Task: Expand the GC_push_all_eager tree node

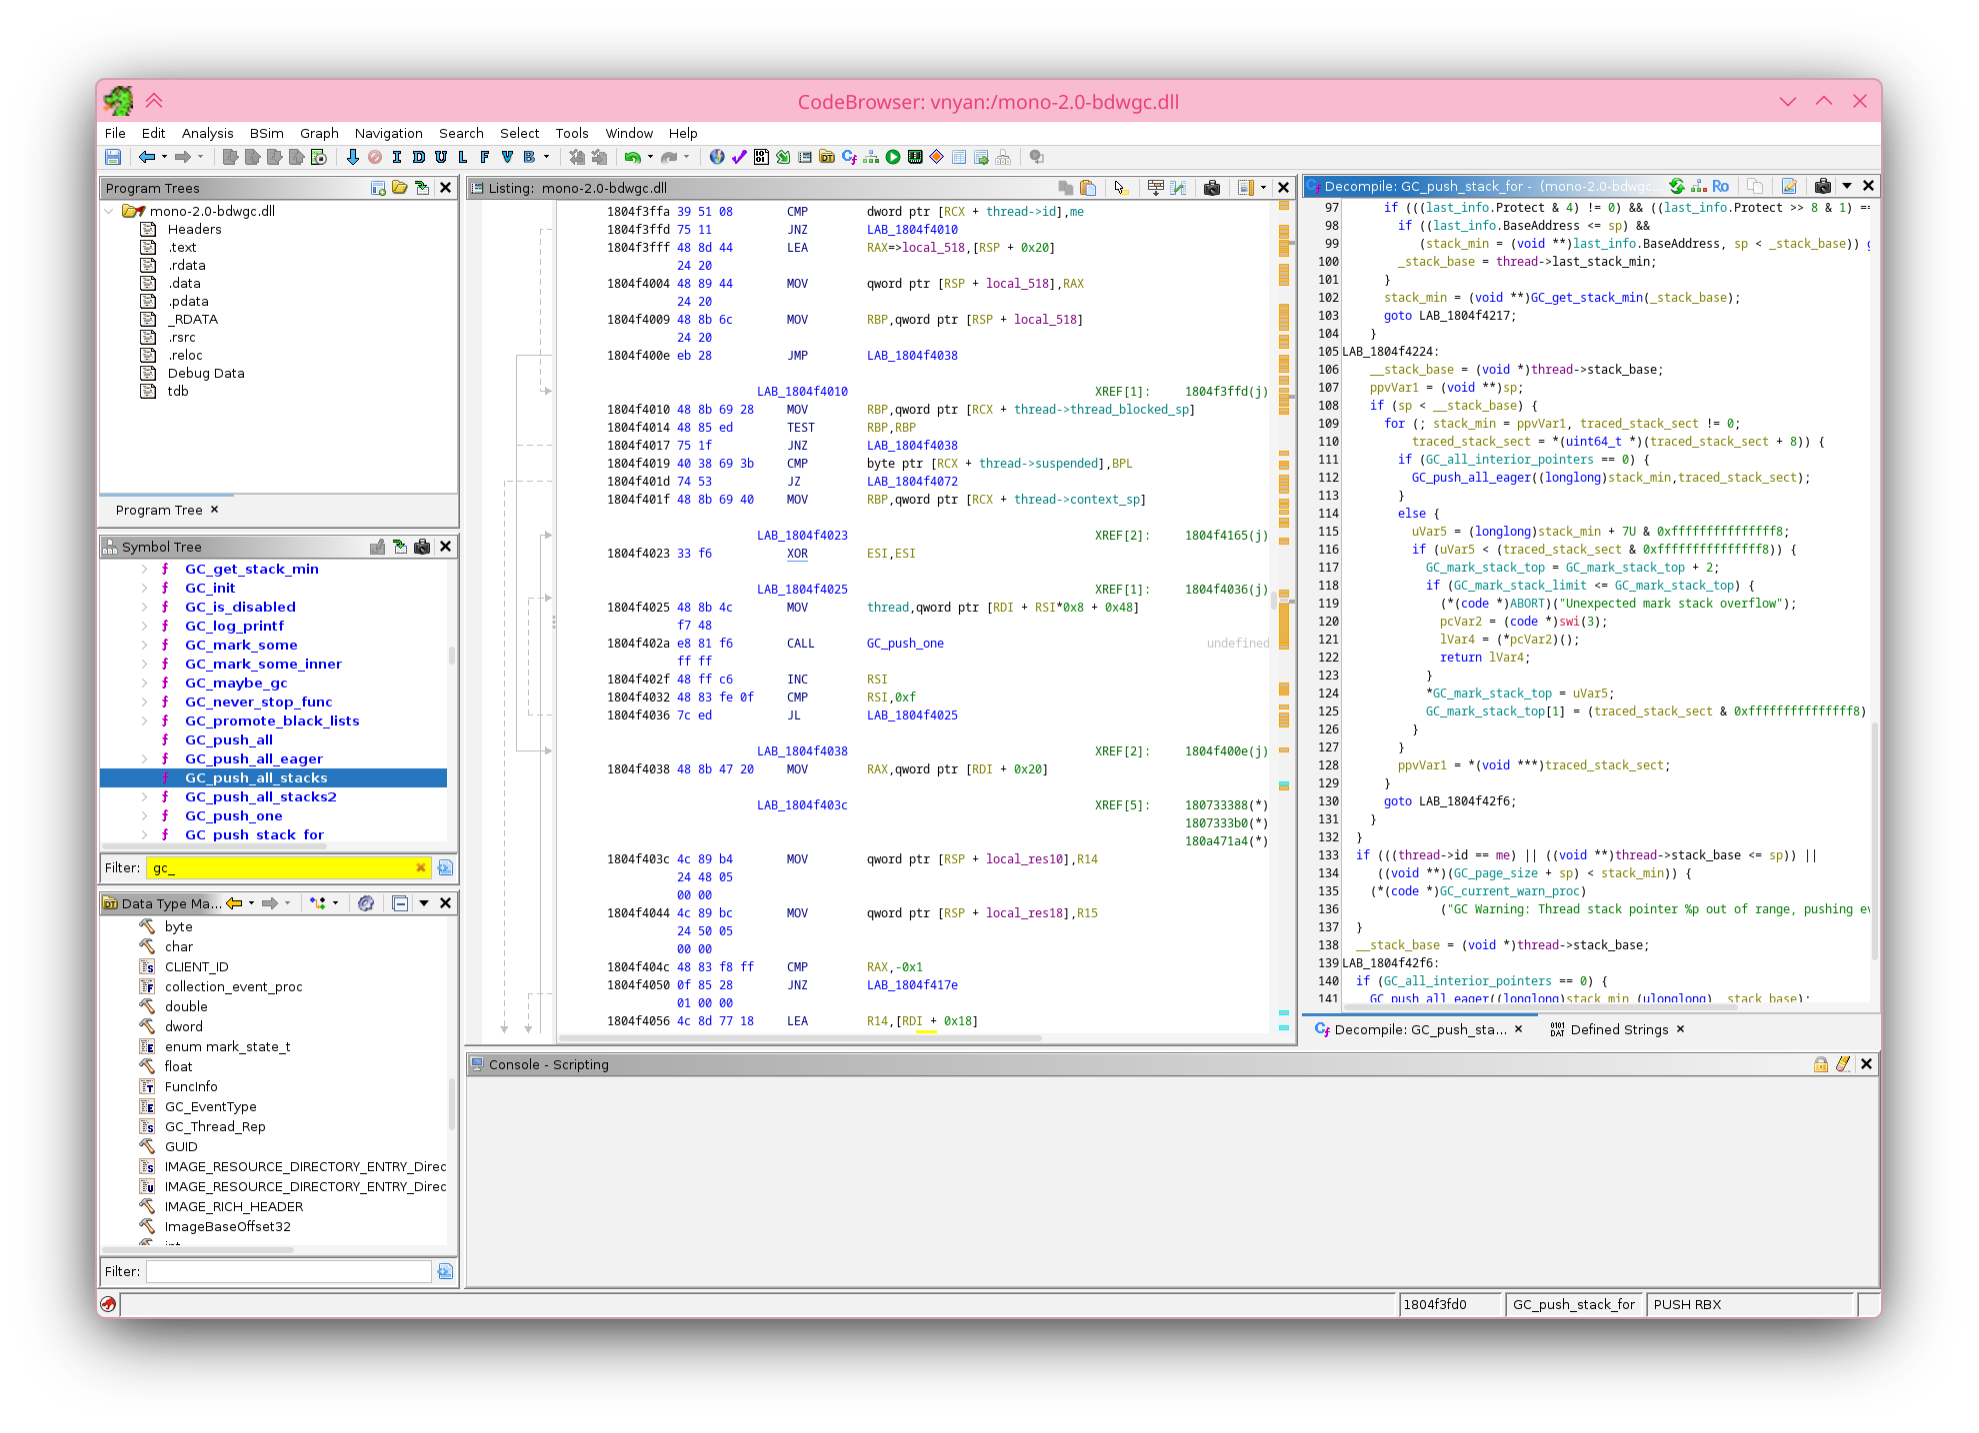Action: click(145, 759)
